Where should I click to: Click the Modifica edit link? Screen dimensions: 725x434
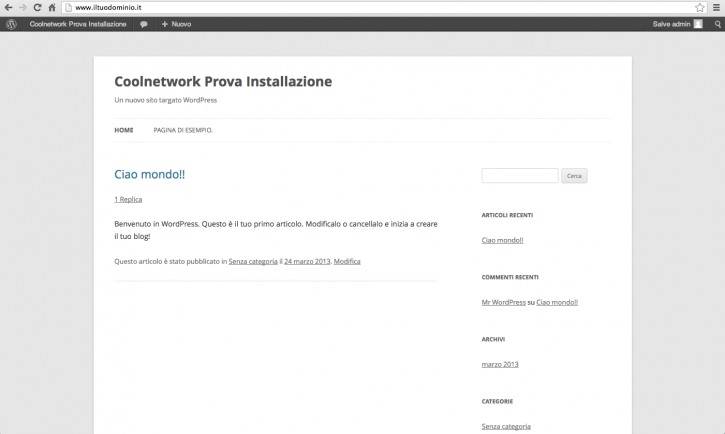pos(347,262)
